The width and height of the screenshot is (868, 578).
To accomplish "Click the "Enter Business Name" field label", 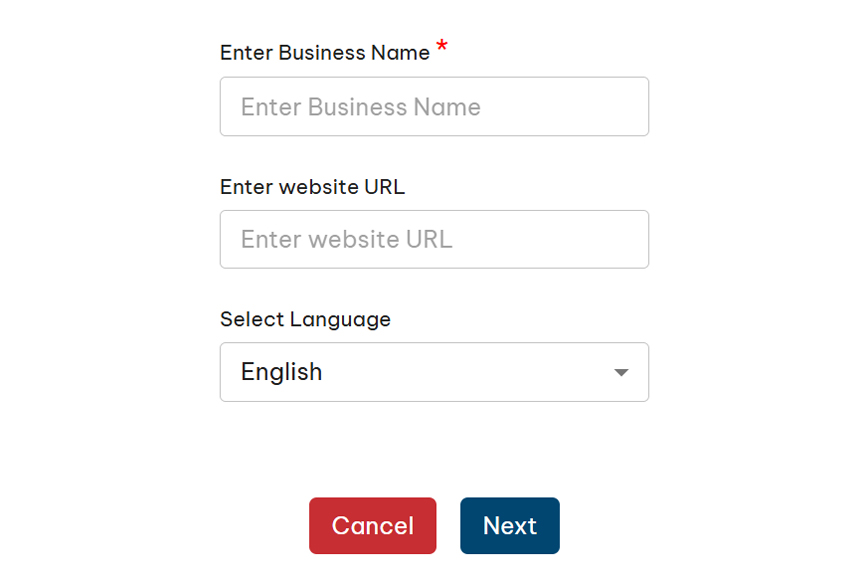I will pyautogui.click(x=325, y=53).
